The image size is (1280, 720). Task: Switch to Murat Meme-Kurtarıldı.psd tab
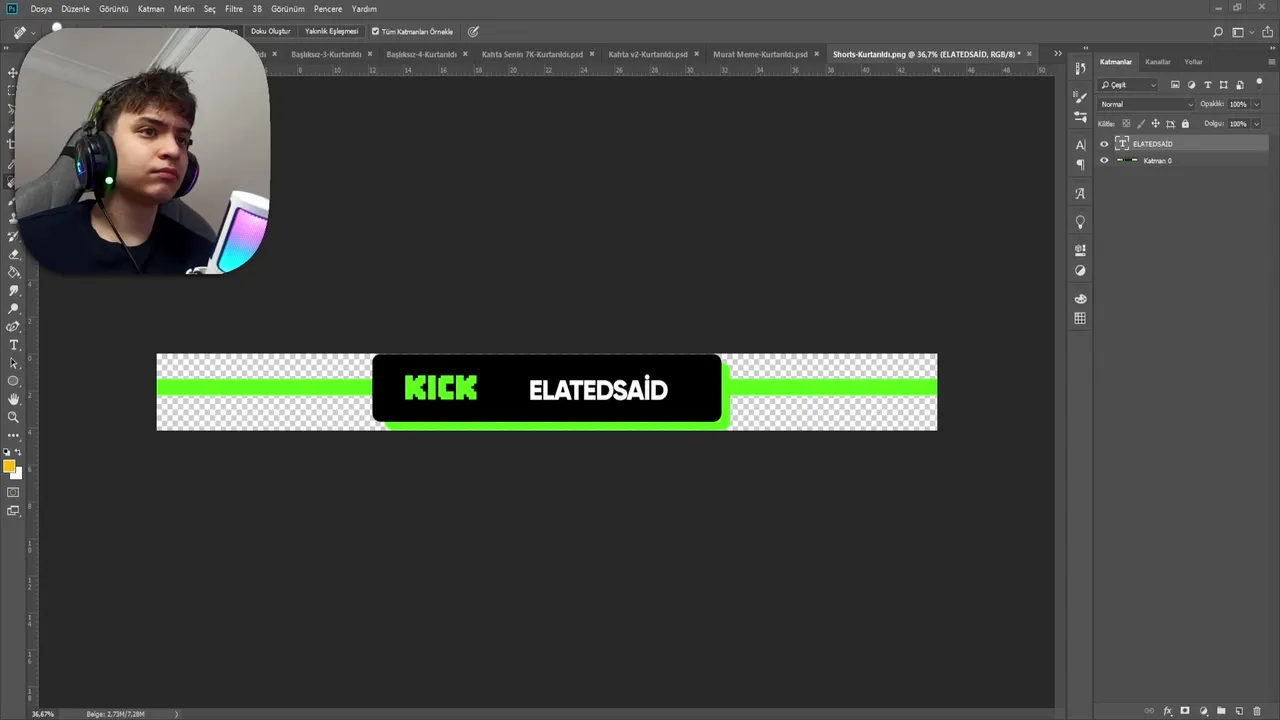click(x=760, y=54)
